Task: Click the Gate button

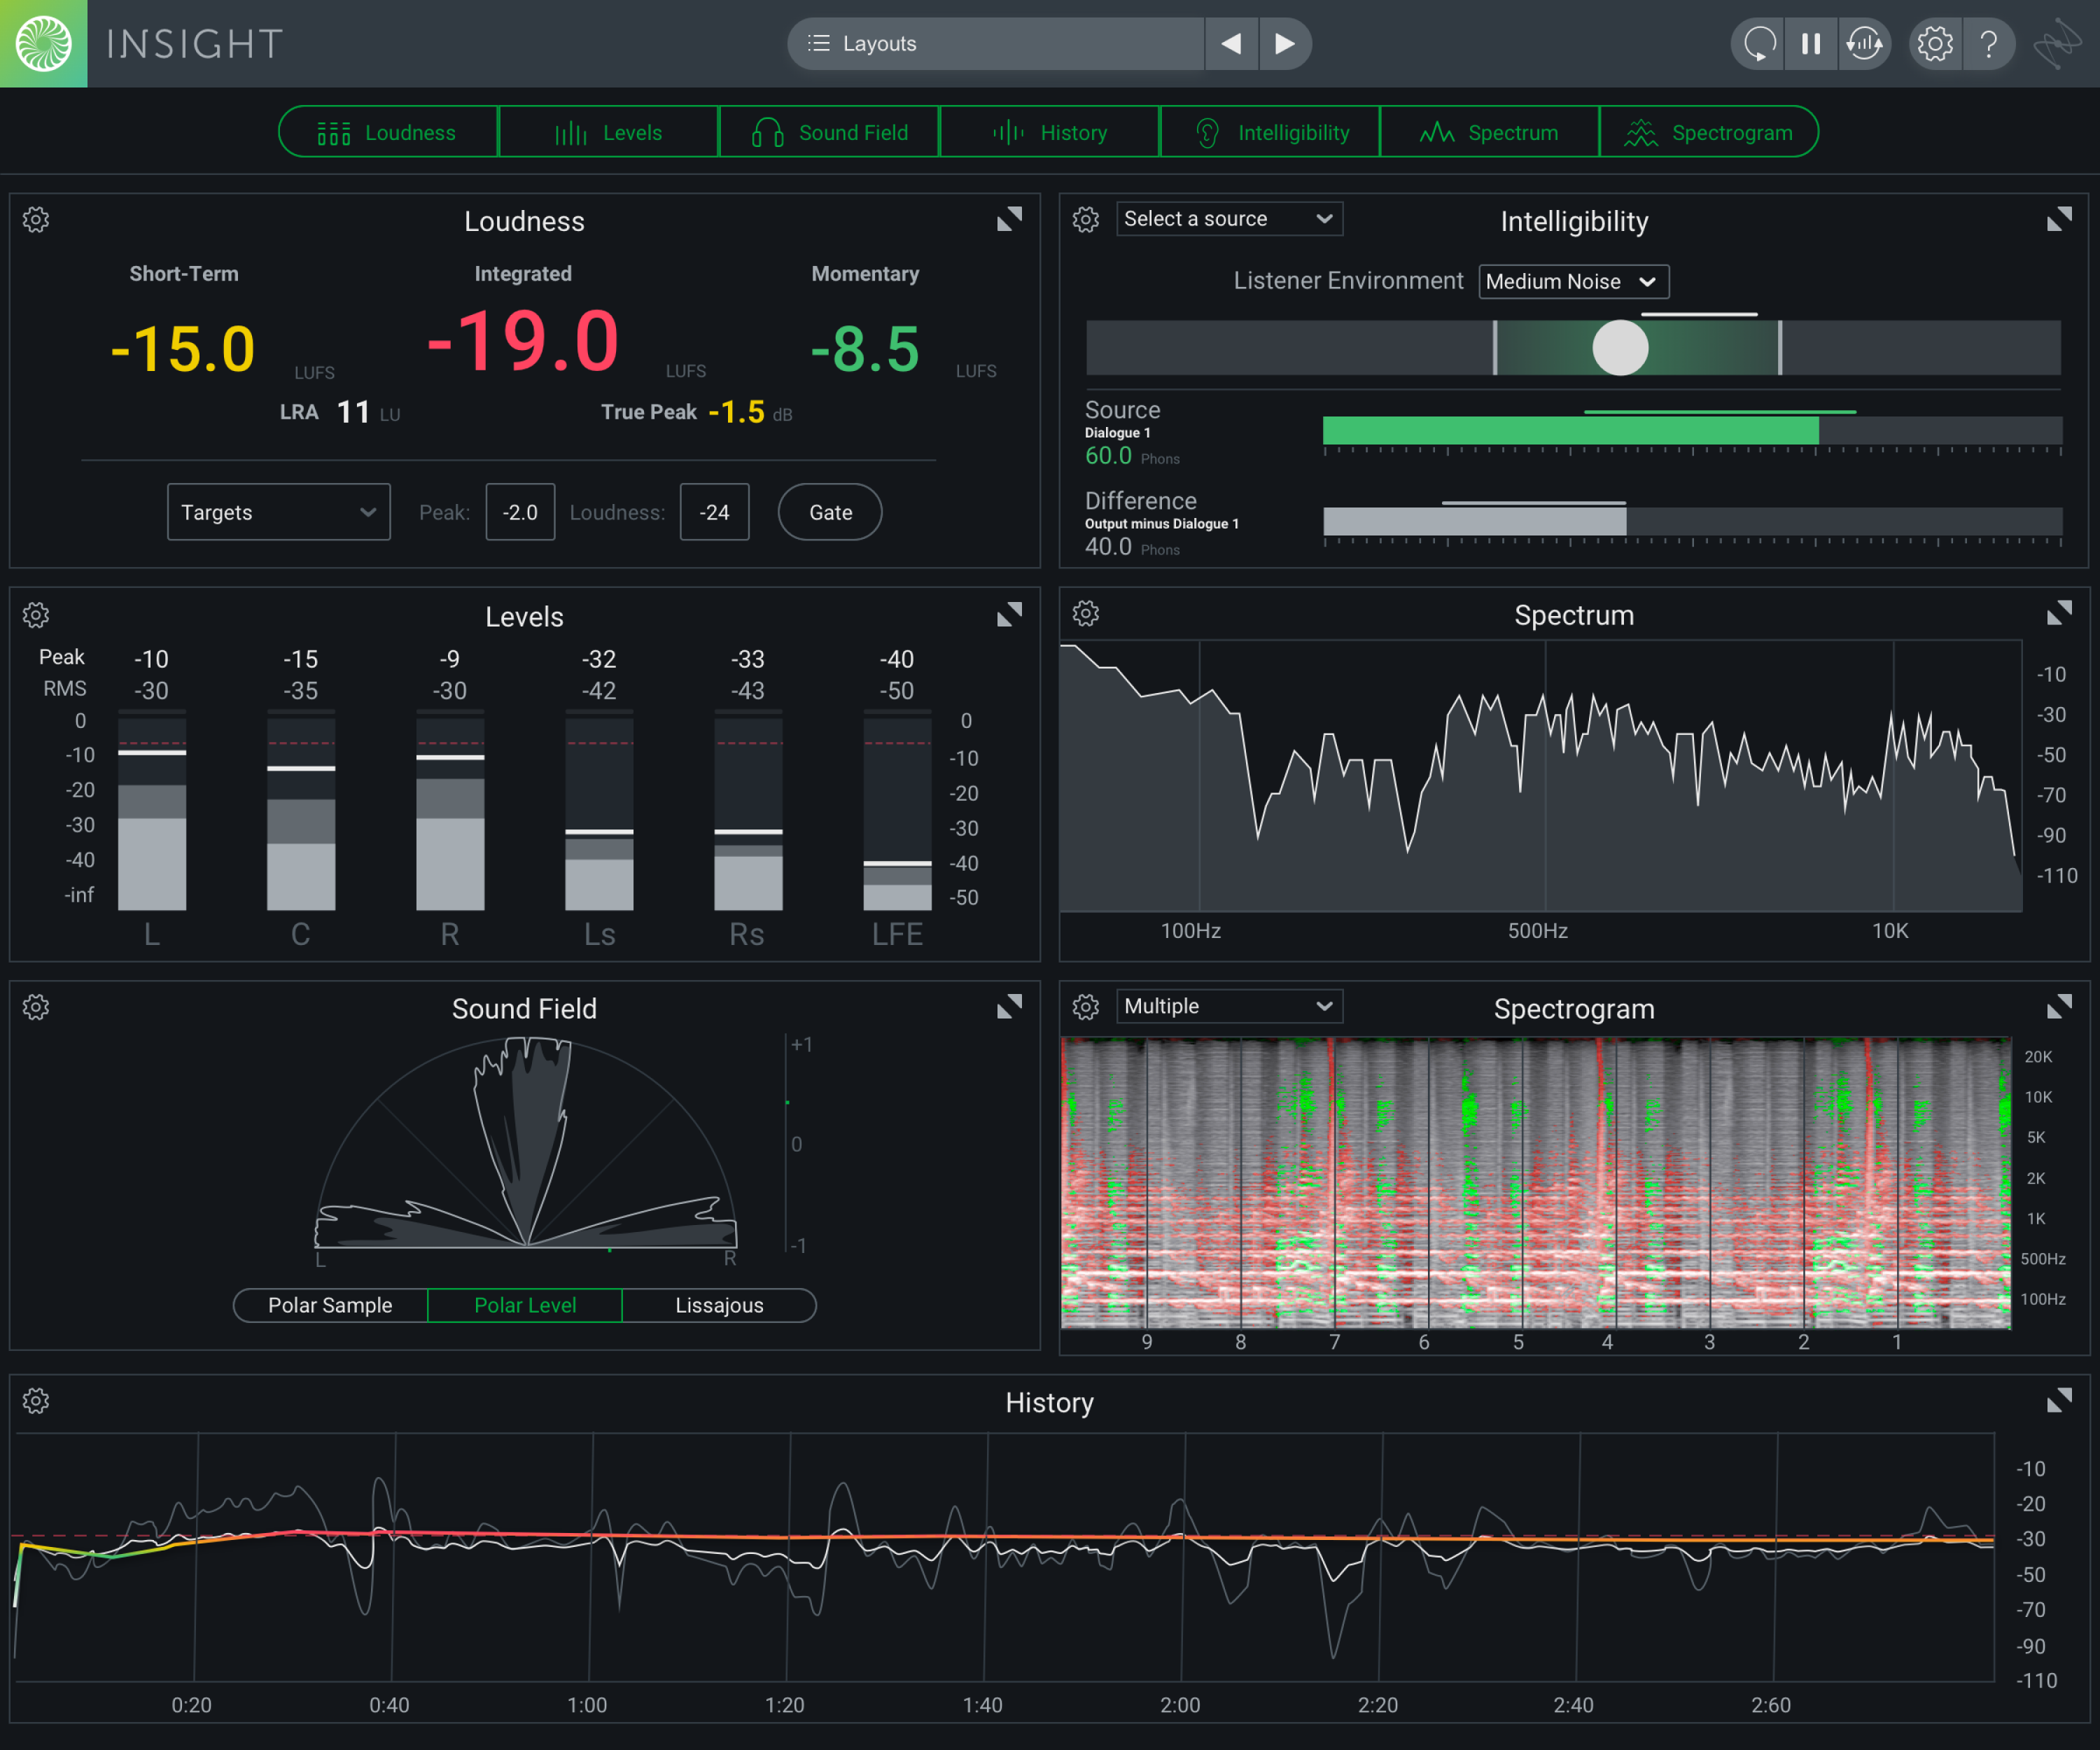Action: [829, 511]
